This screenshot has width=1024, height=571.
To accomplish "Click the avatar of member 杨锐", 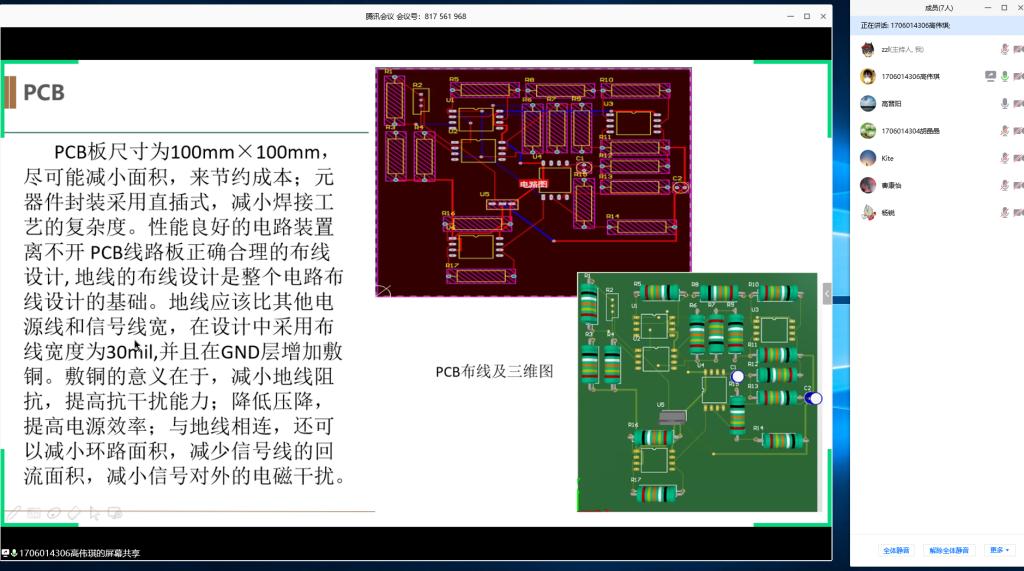I will 868,212.
